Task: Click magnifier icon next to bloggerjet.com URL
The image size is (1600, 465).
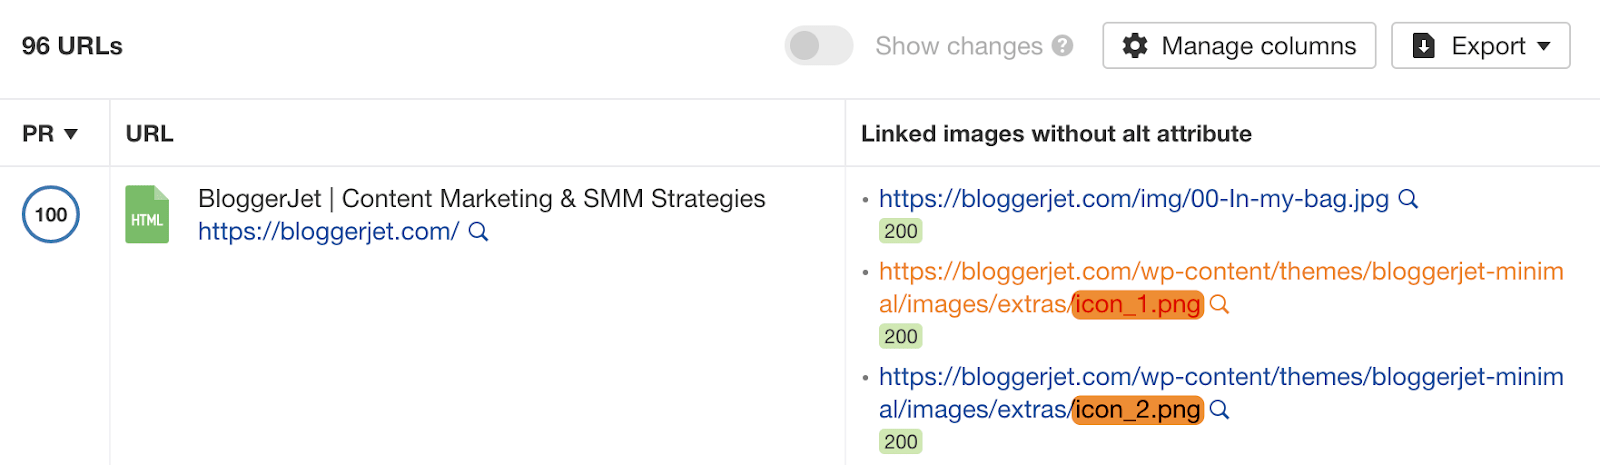Action: tap(478, 232)
